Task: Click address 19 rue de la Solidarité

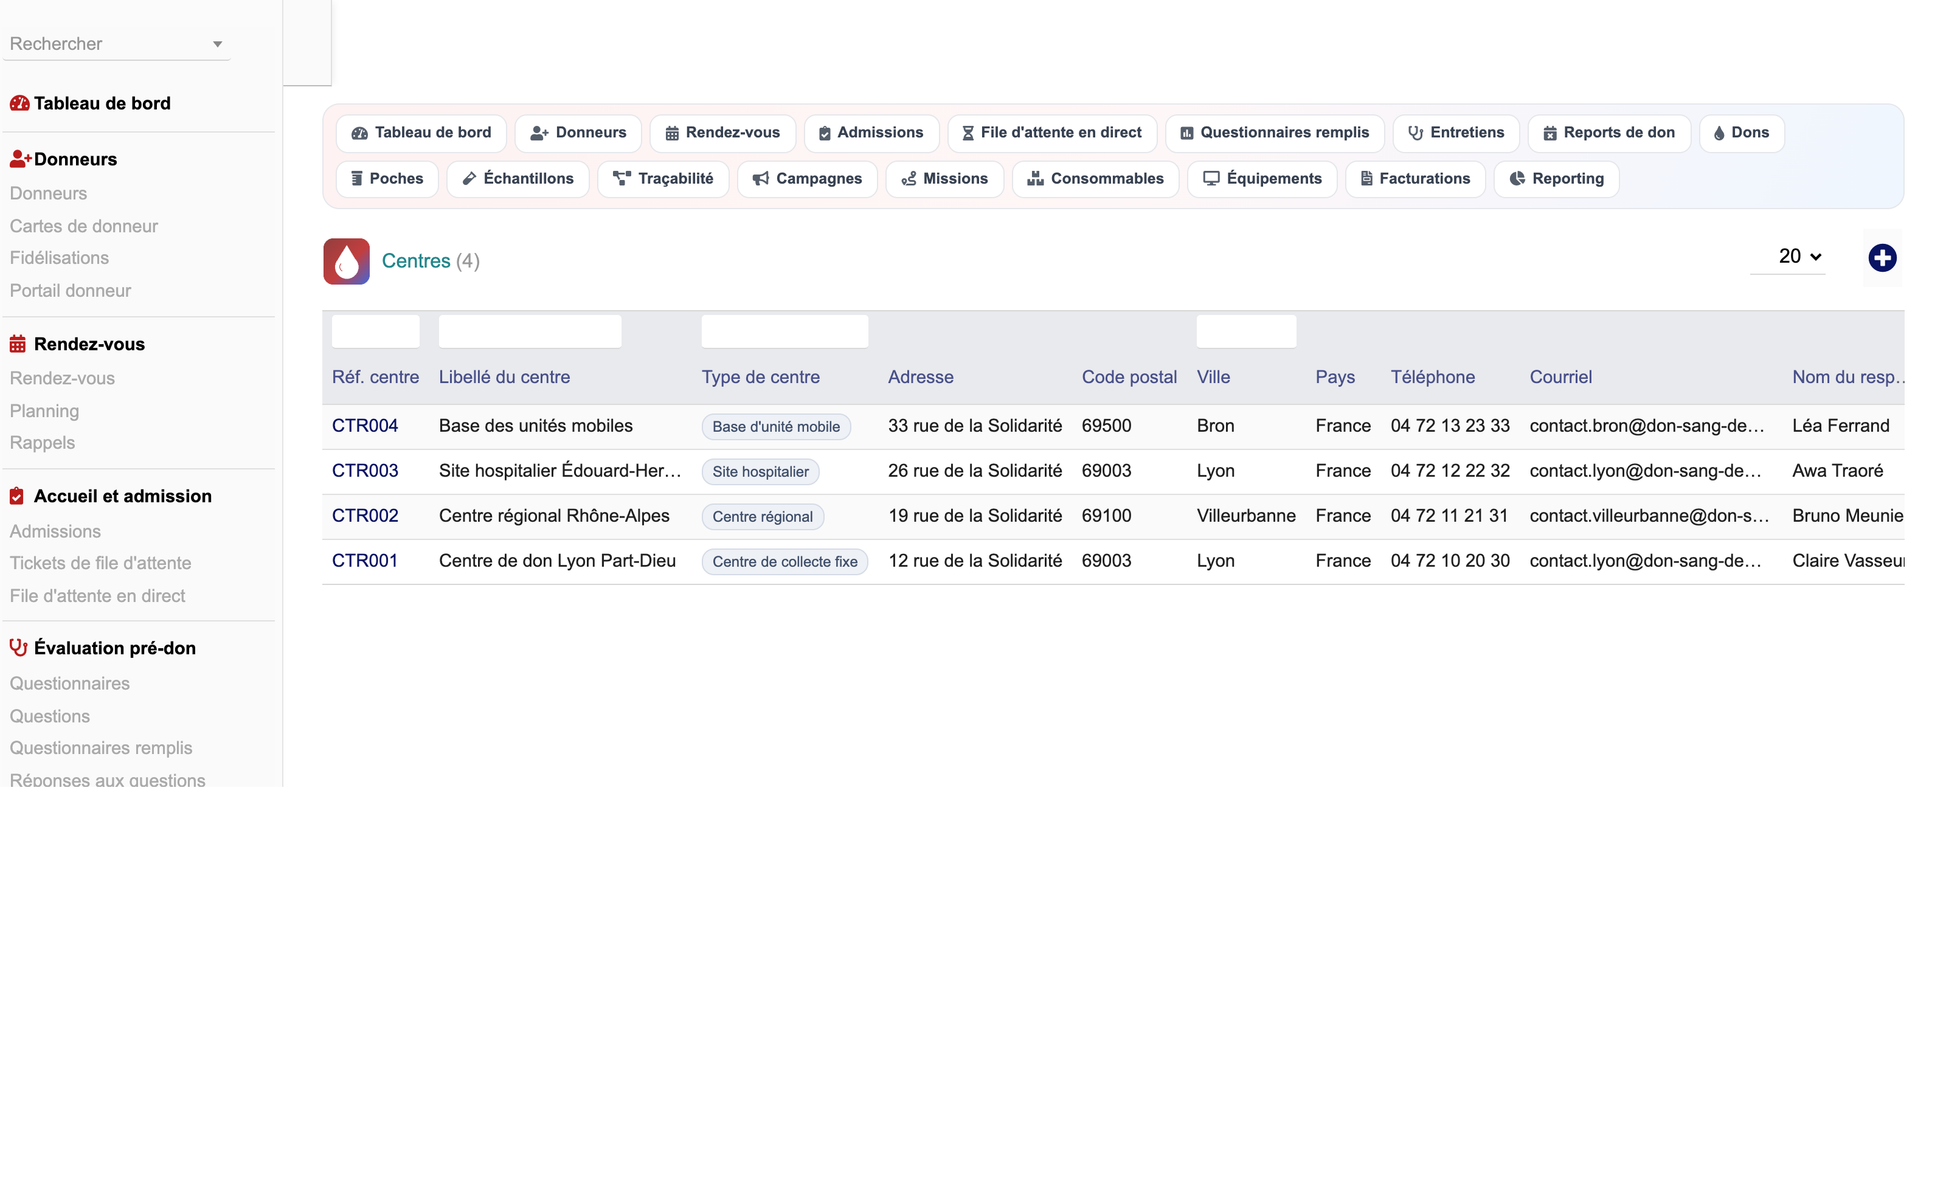Action: tap(975, 516)
